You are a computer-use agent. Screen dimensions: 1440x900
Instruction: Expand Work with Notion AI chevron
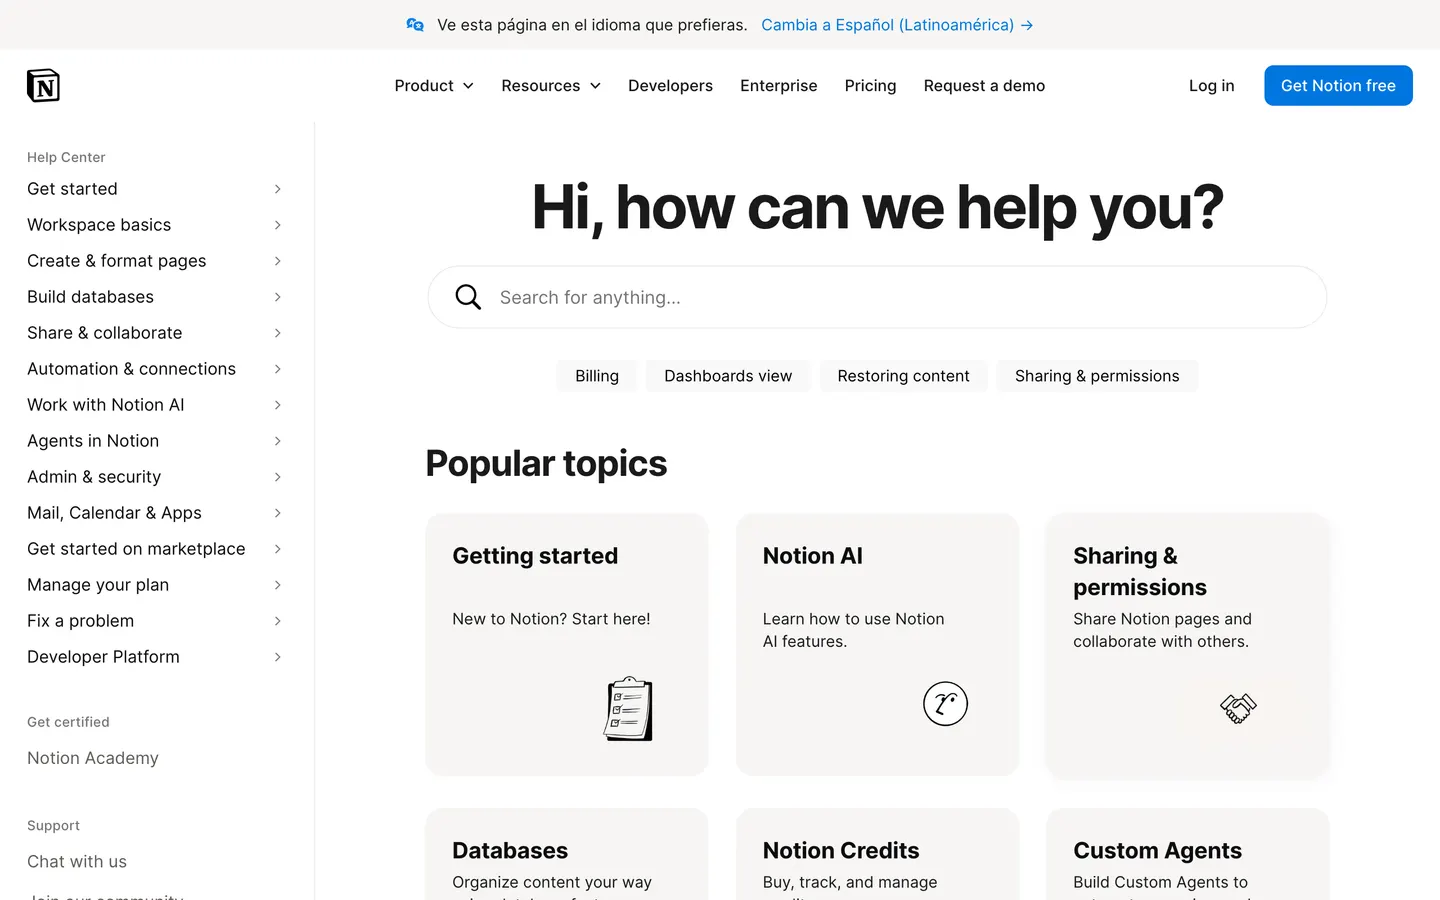click(278, 405)
